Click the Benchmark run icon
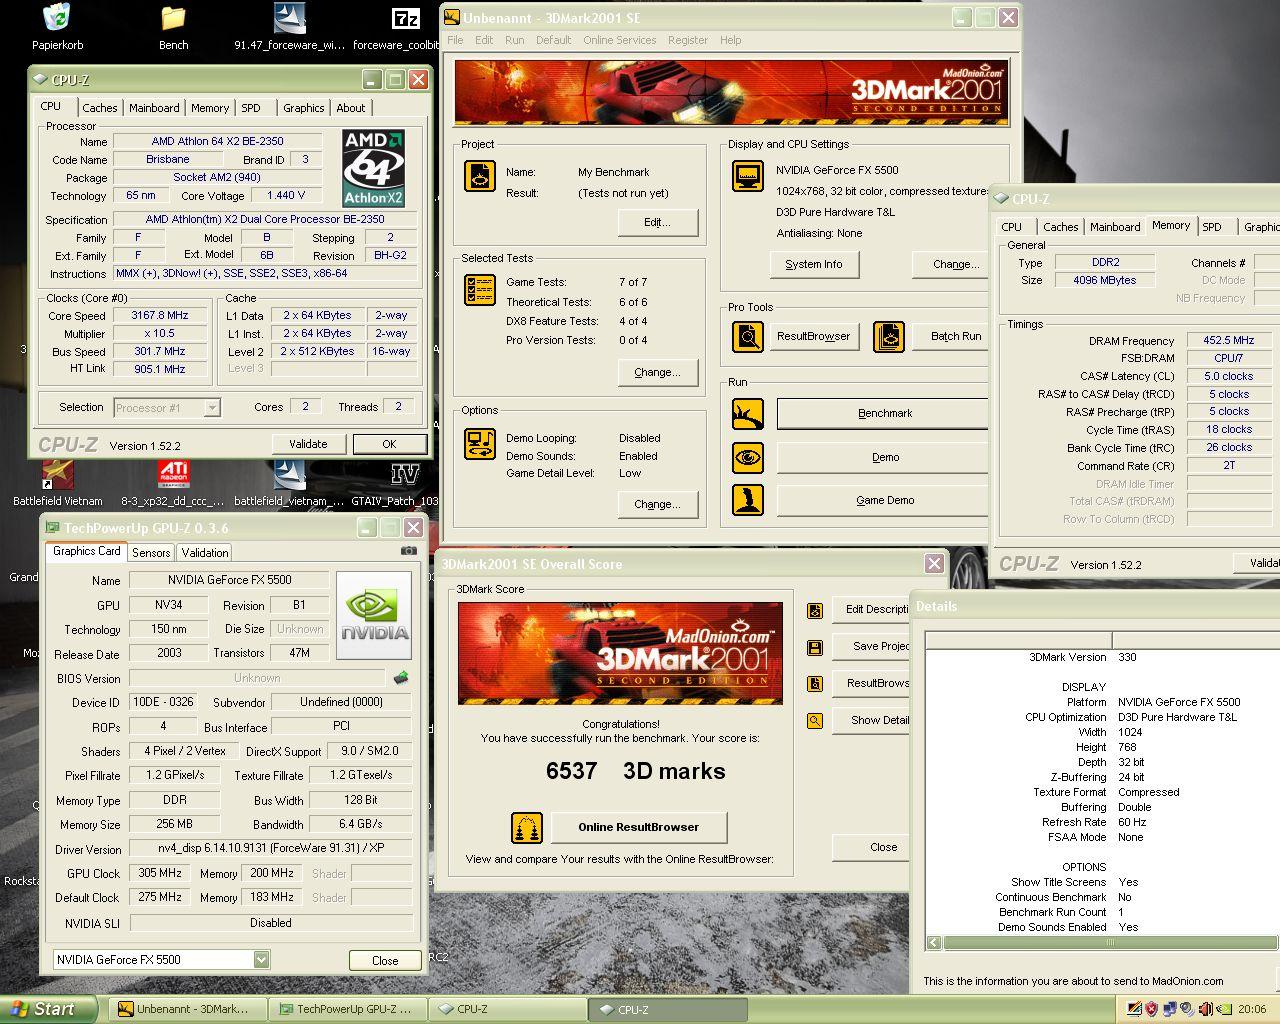The width and height of the screenshot is (1280, 1024). pyautogui.click(x=748, y=413)
